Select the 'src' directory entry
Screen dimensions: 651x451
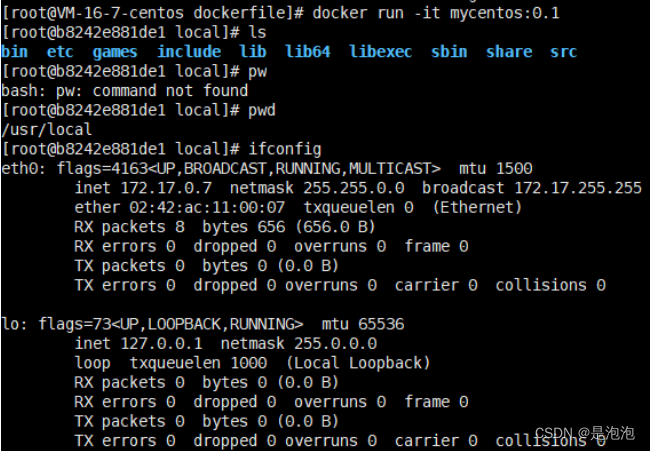click(563, 51)
